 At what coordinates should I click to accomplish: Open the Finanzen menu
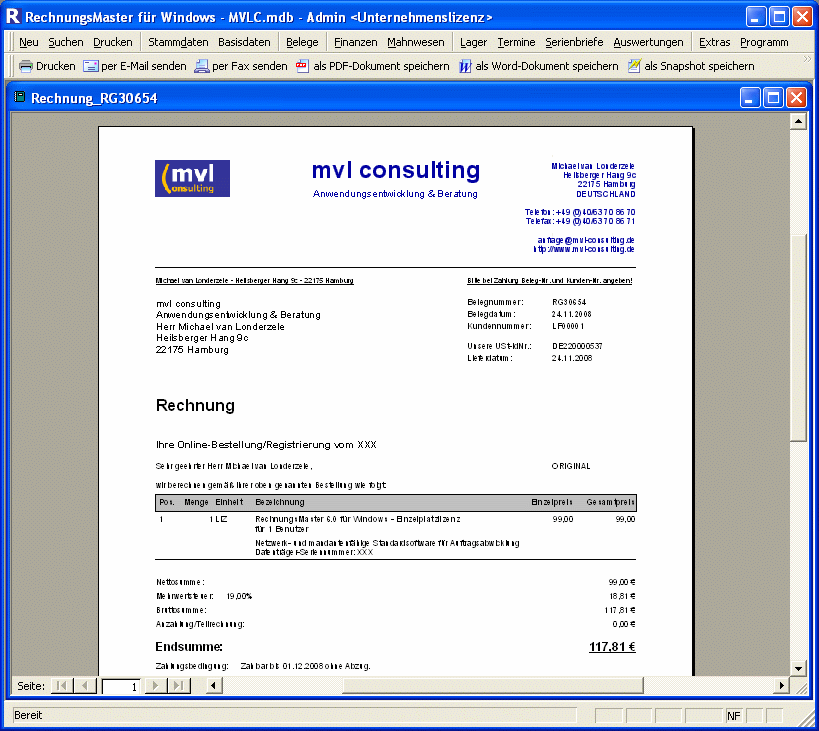coord(356,42)
